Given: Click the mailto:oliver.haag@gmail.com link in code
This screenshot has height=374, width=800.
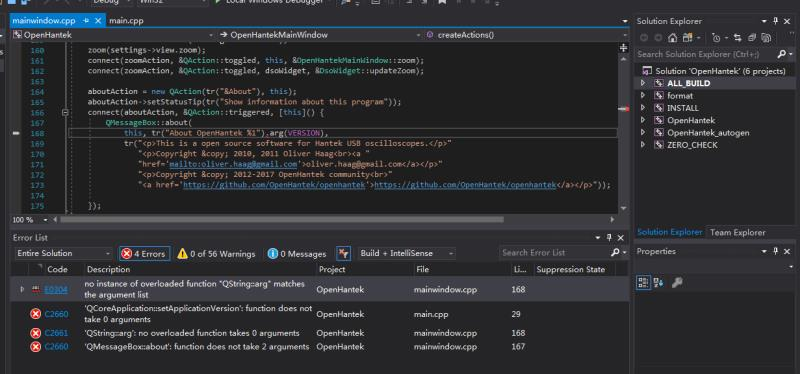Looking at the screenshot, I should 233,164.
